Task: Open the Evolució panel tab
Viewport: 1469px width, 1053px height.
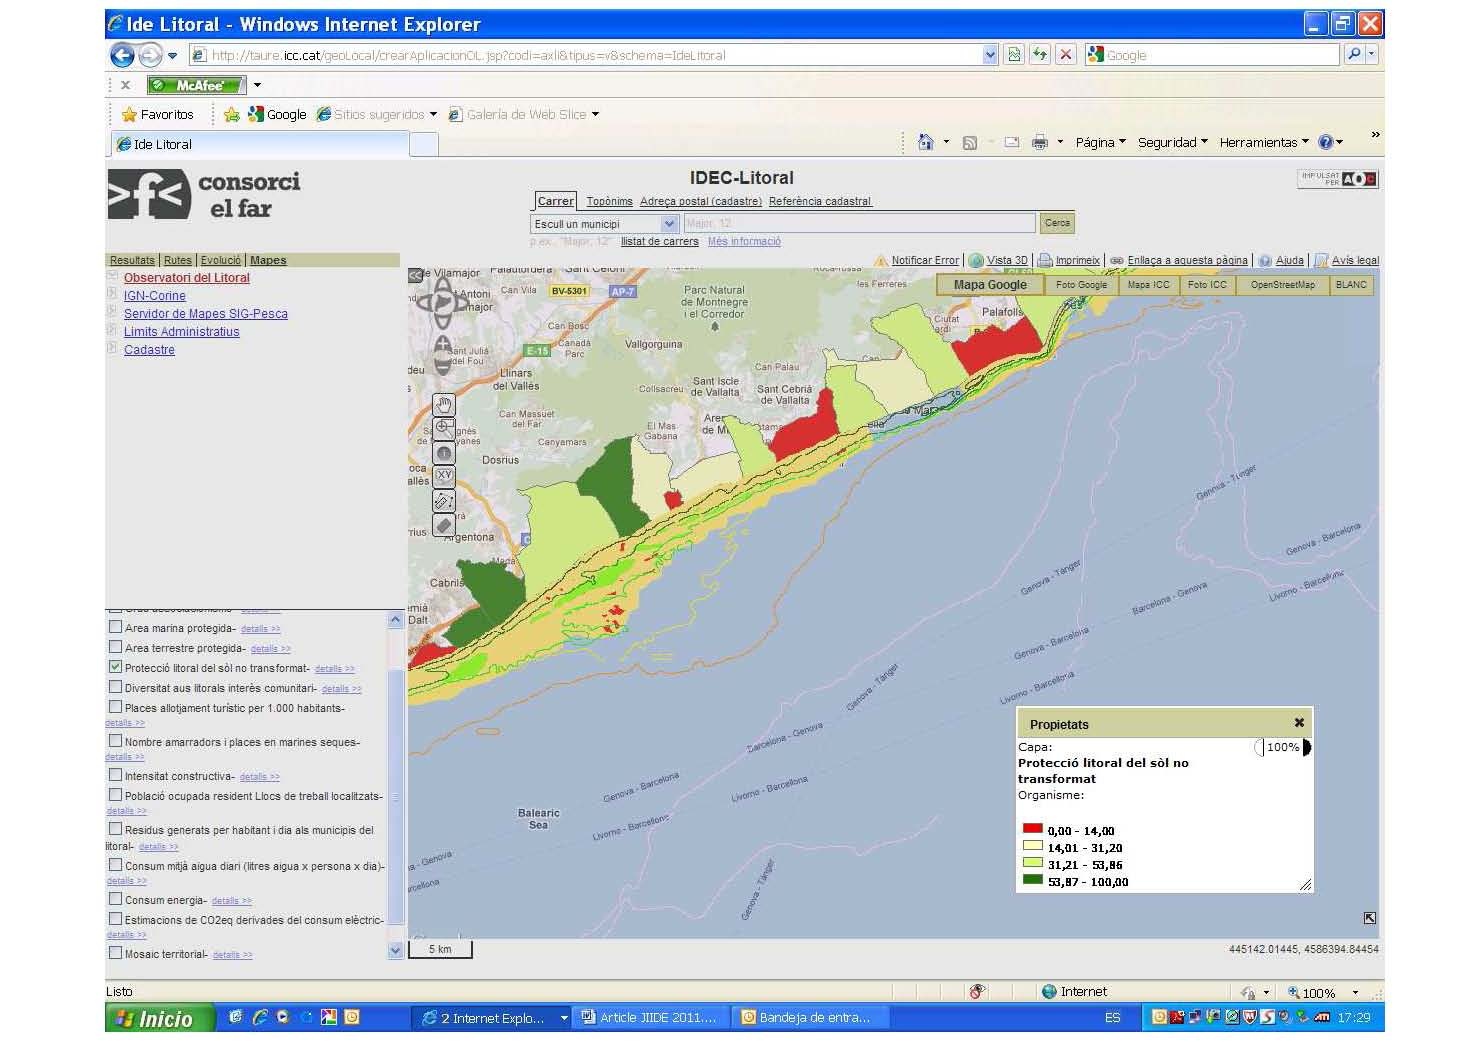Action: pyautogui.click(x=221, y=260)
